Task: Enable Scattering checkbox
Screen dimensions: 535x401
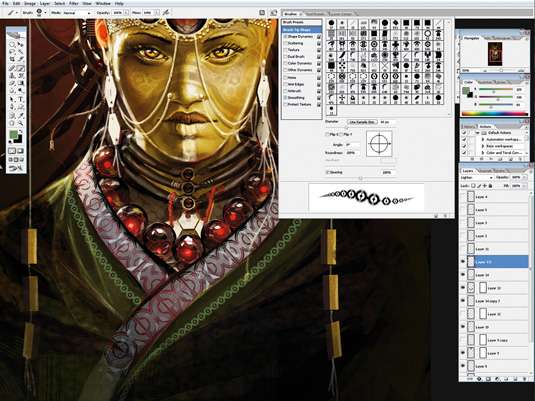Action: (285, 43)
